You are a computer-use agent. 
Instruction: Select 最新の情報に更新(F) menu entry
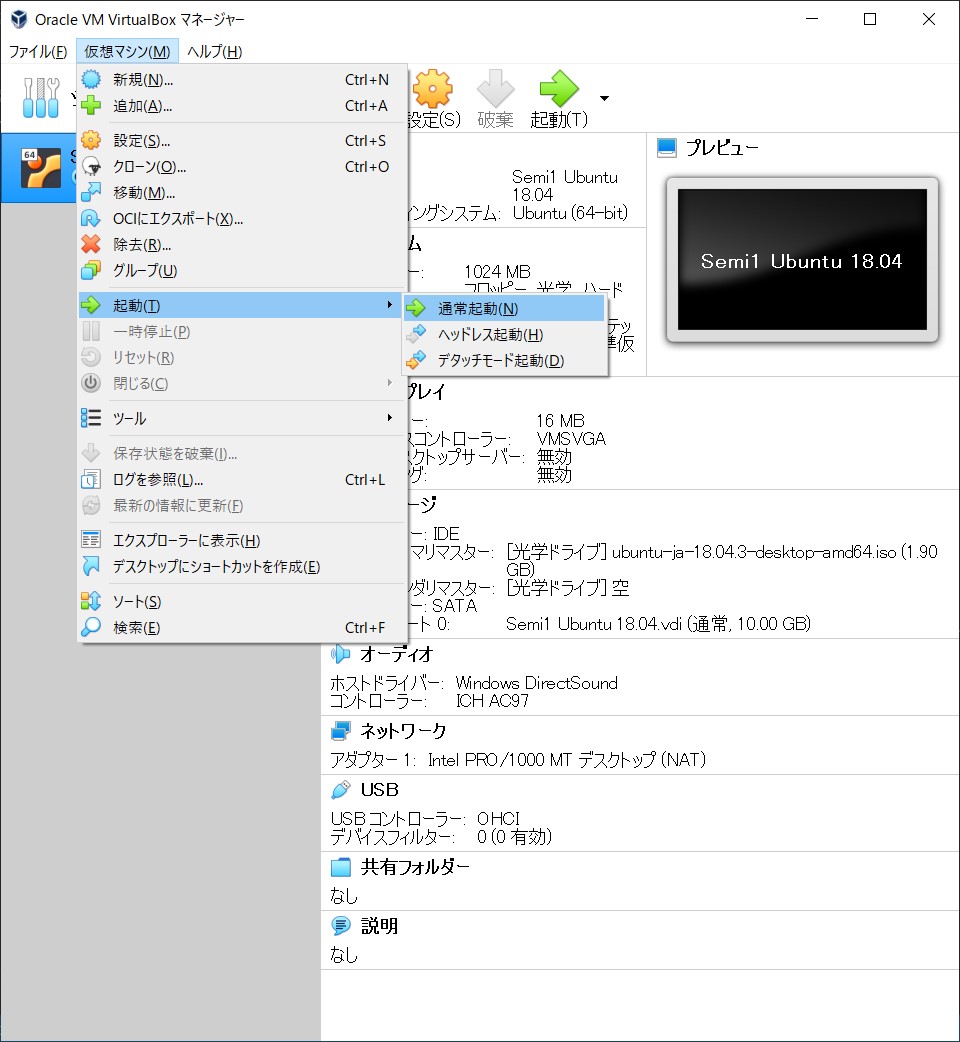coord(242,505)
